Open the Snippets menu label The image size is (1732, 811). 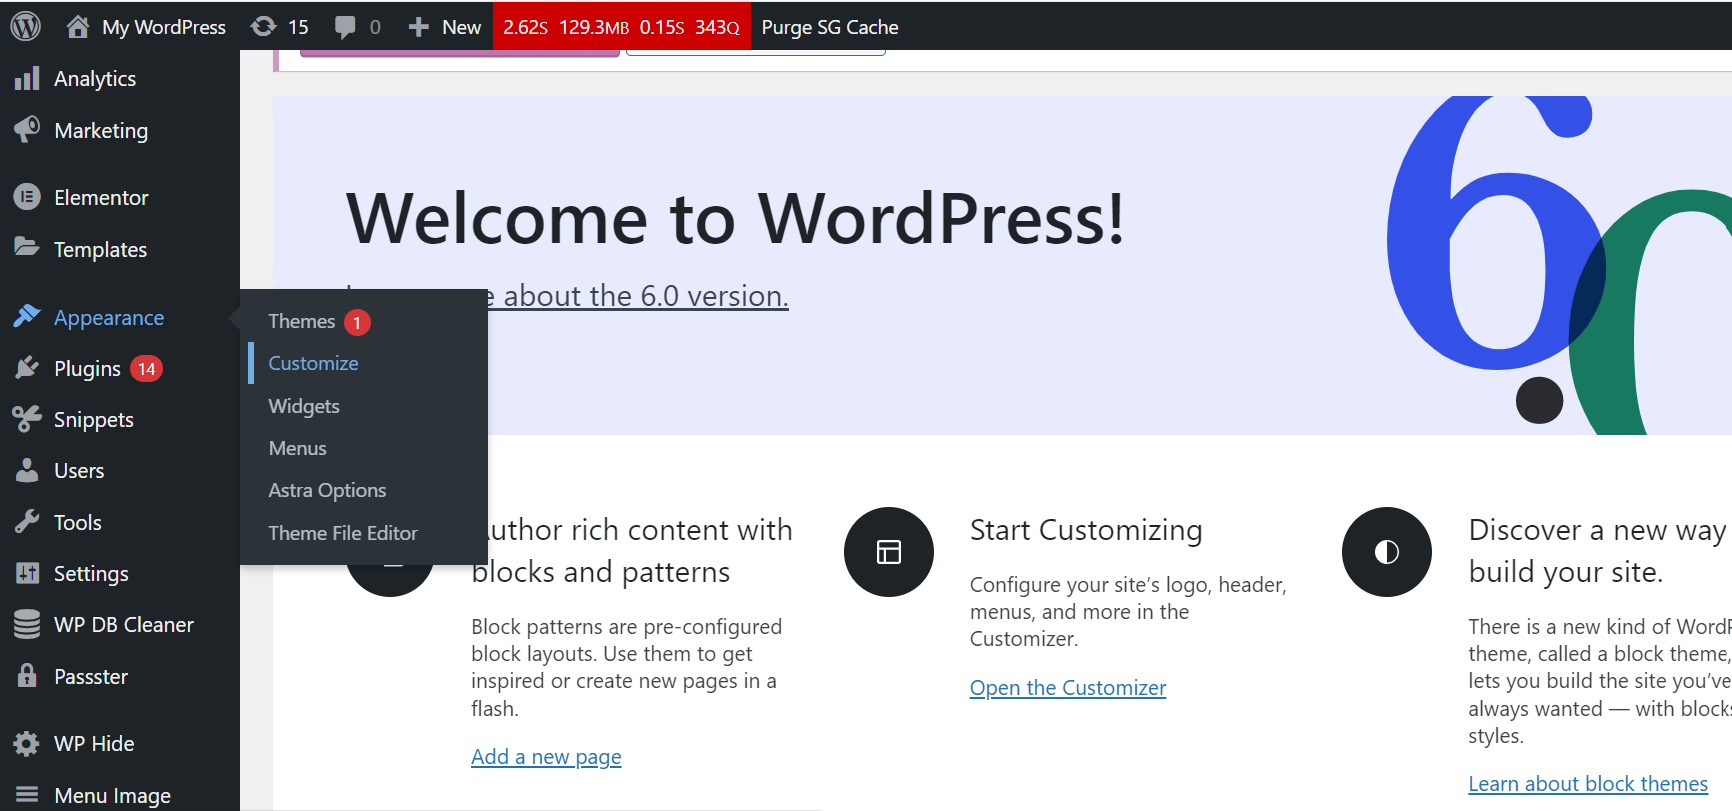coord(94,419)
